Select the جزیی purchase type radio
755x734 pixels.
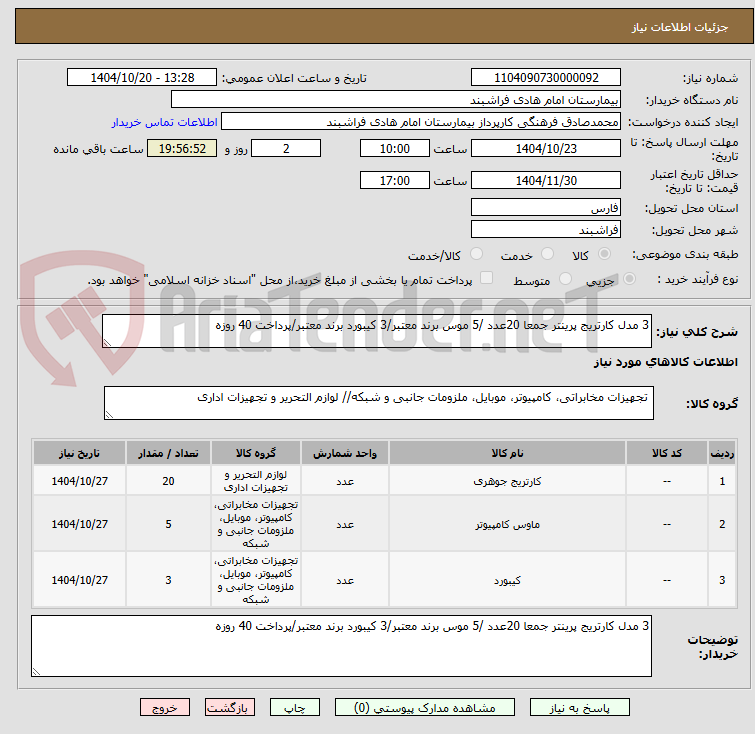[x=629, y=279]
